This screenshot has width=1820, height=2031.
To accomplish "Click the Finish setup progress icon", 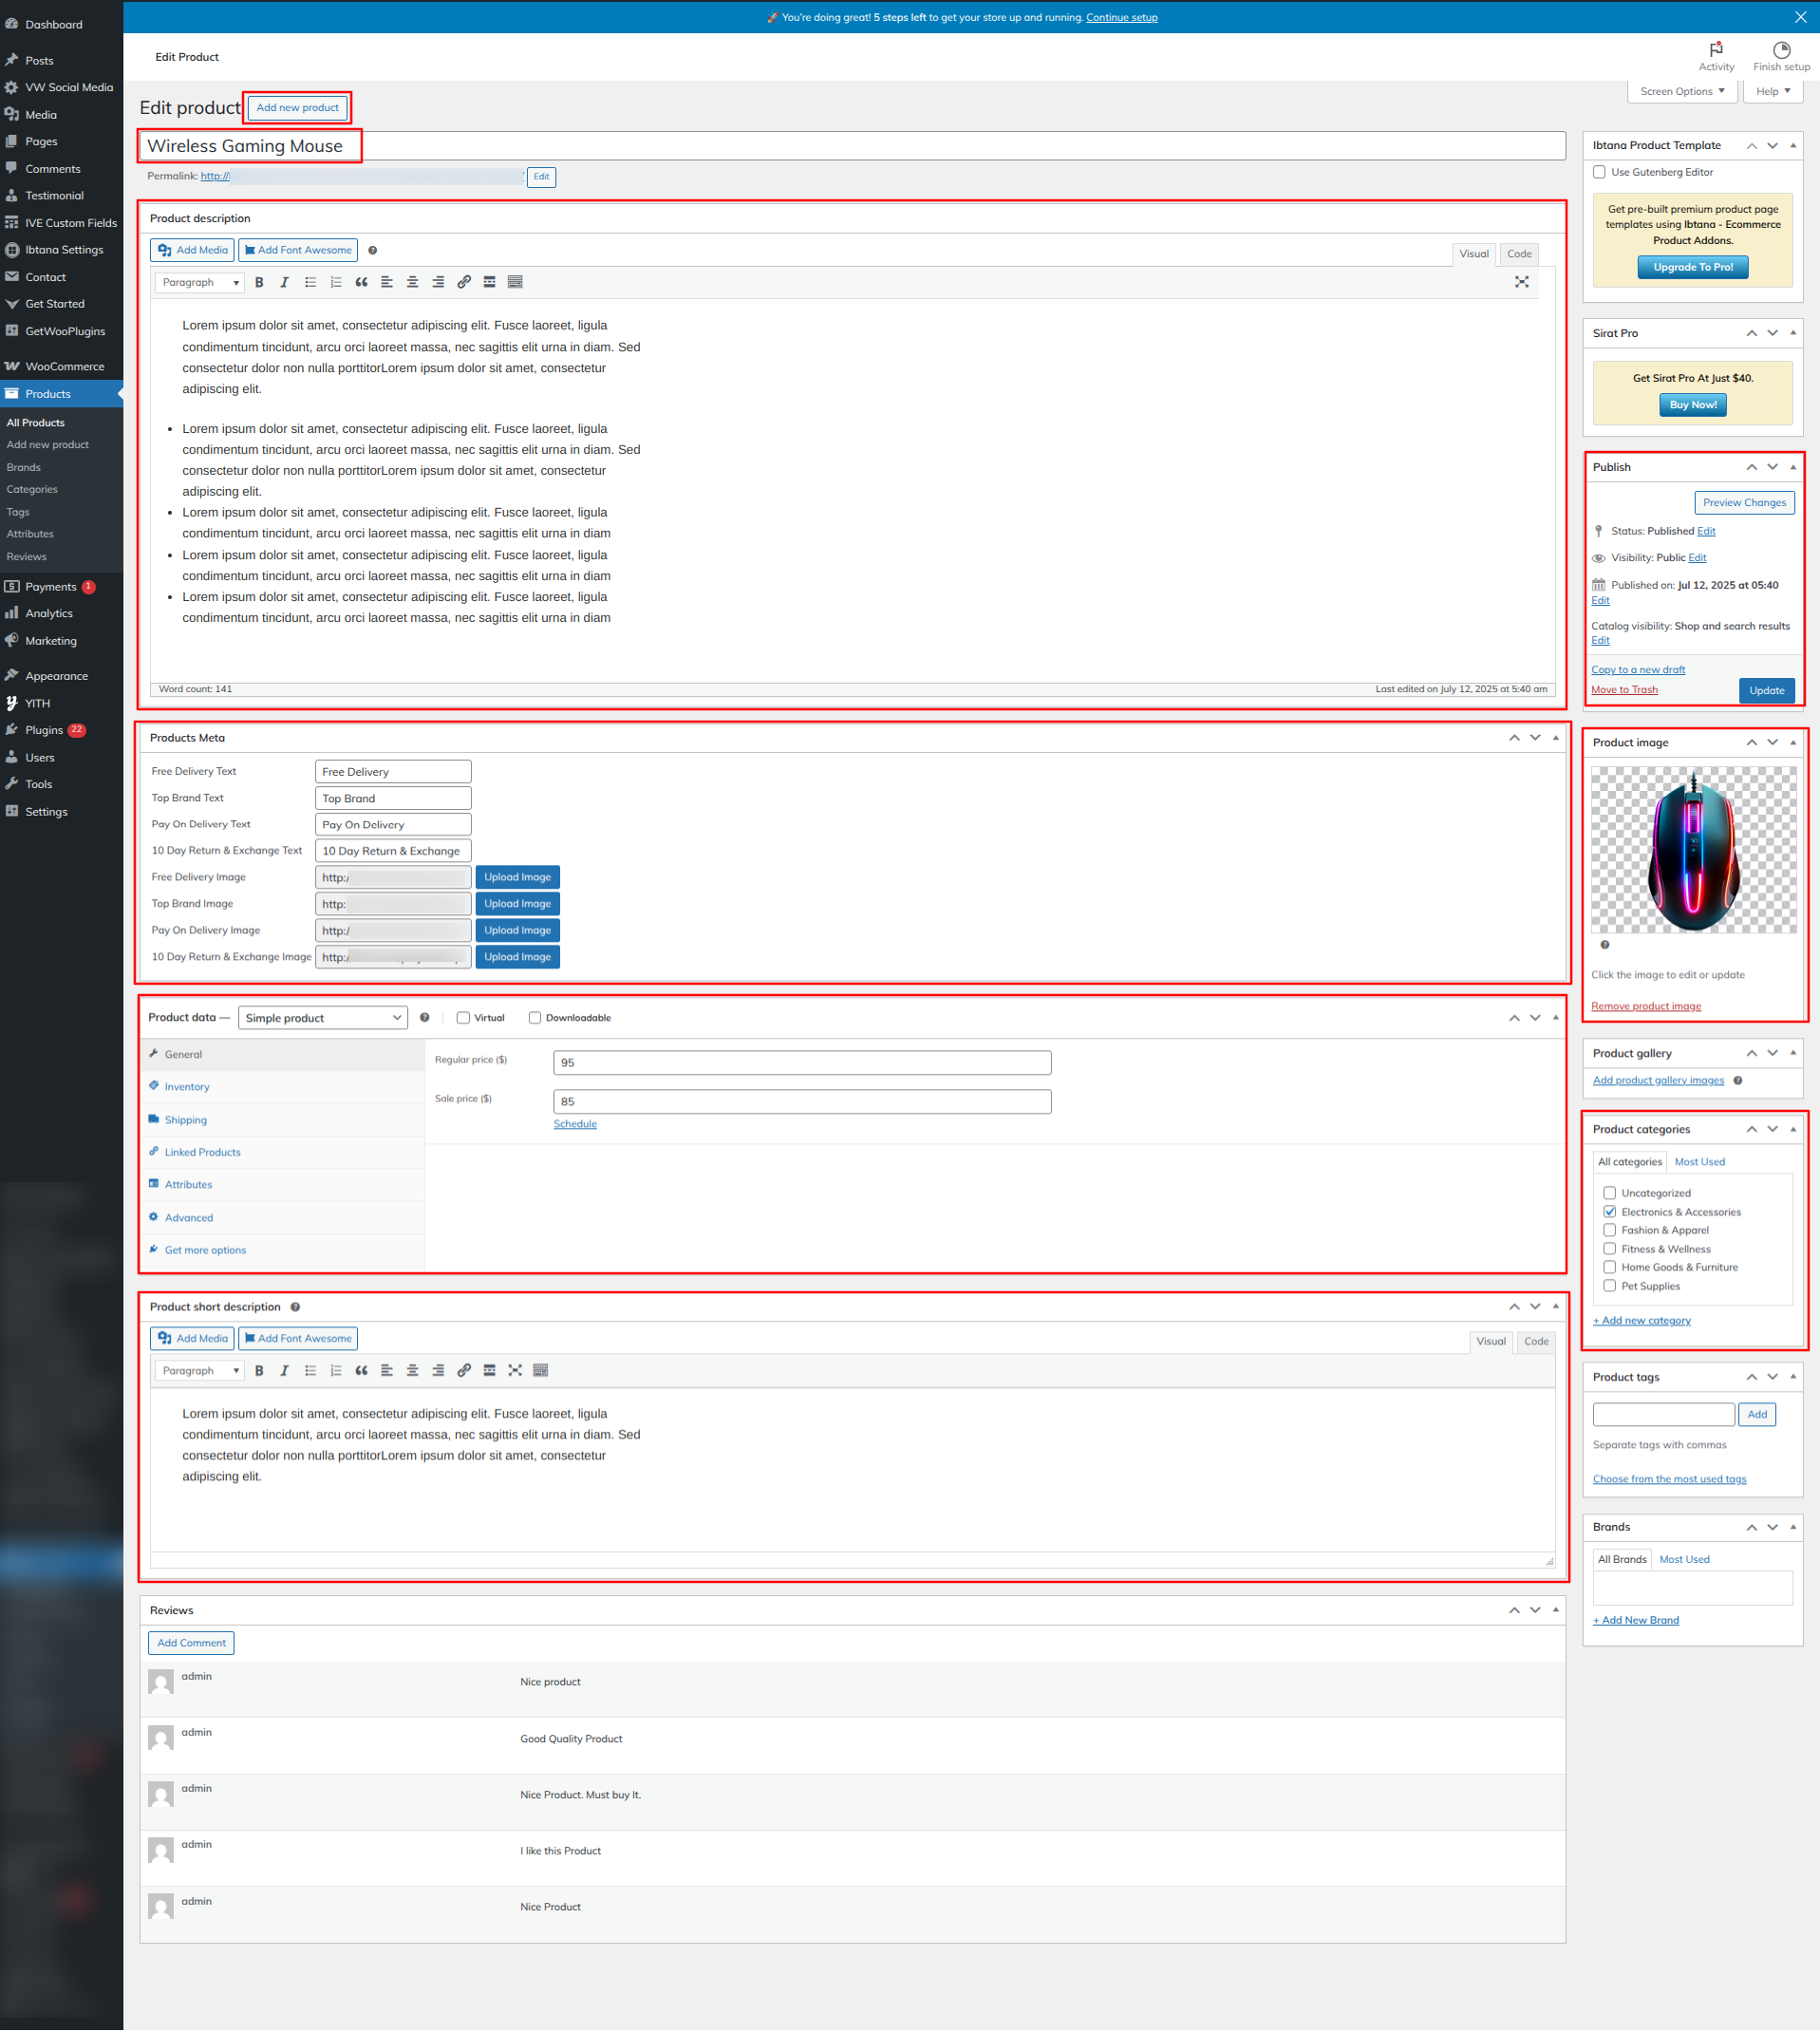I will pos(1781,50).
